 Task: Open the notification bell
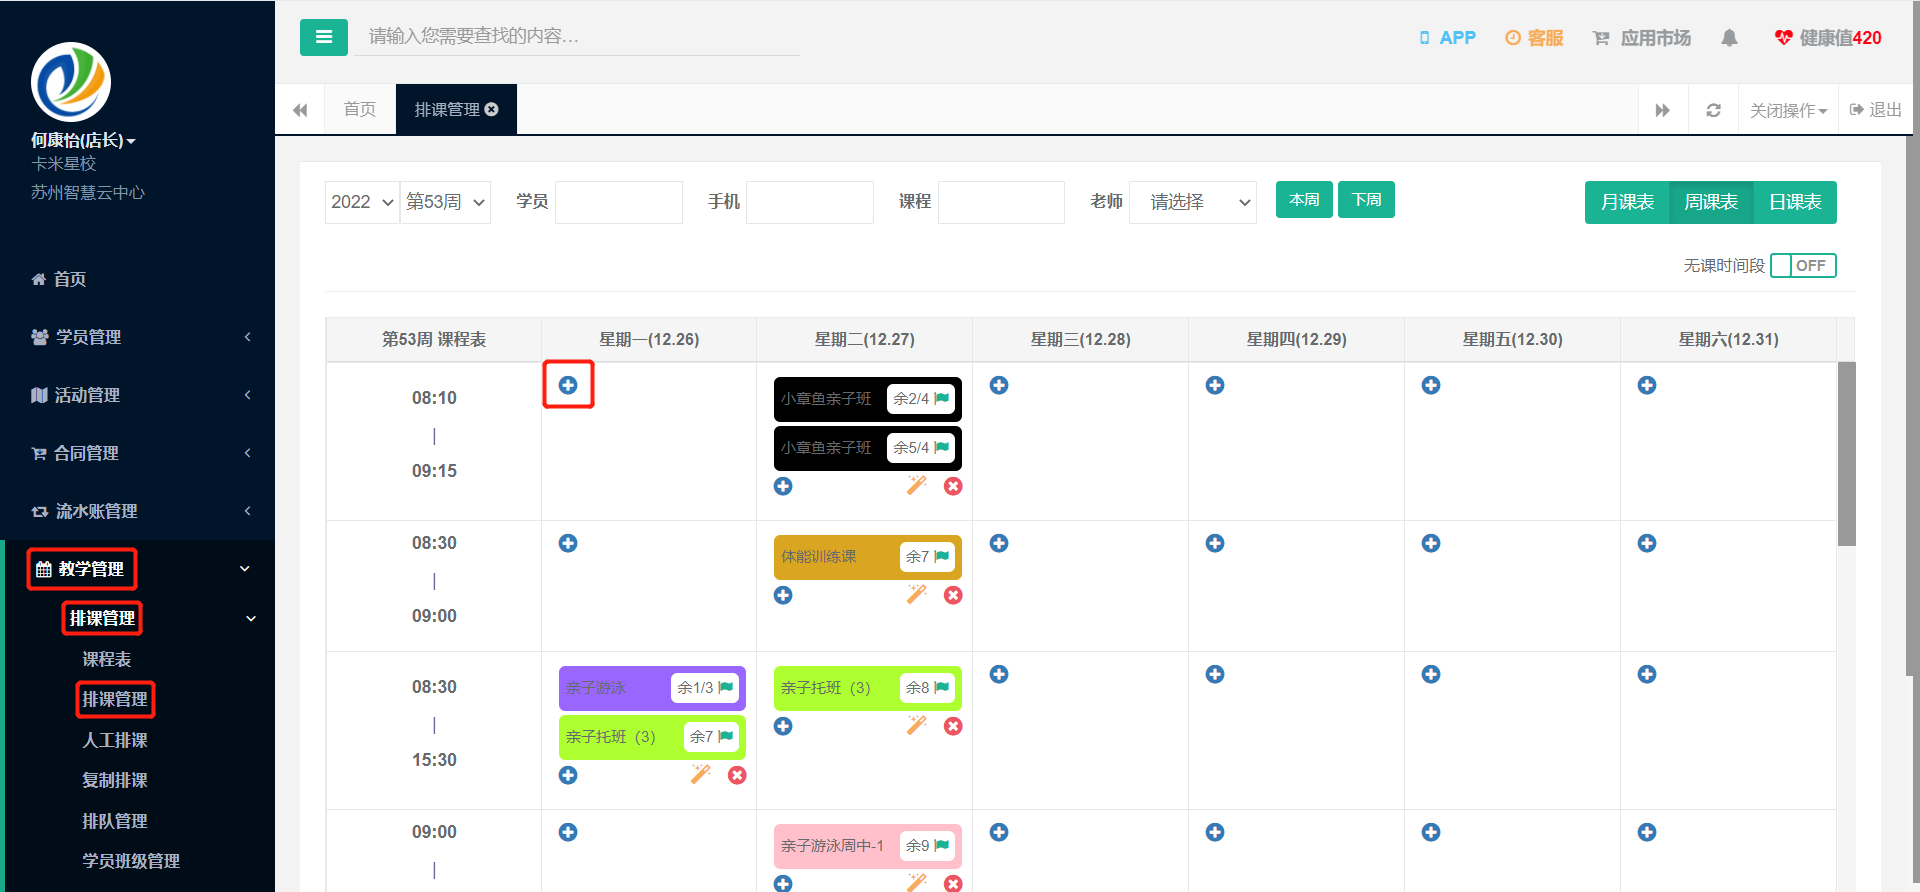[x=1729, y=38]
